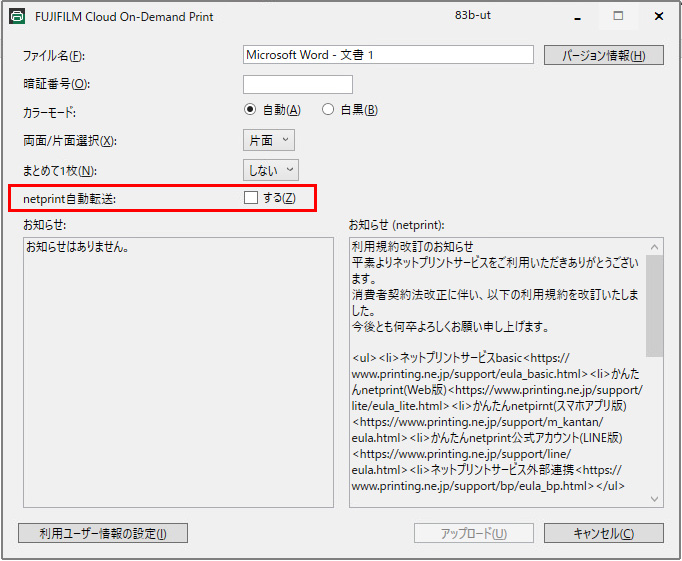Click the netprint自動転送: label

pos(70,199)
